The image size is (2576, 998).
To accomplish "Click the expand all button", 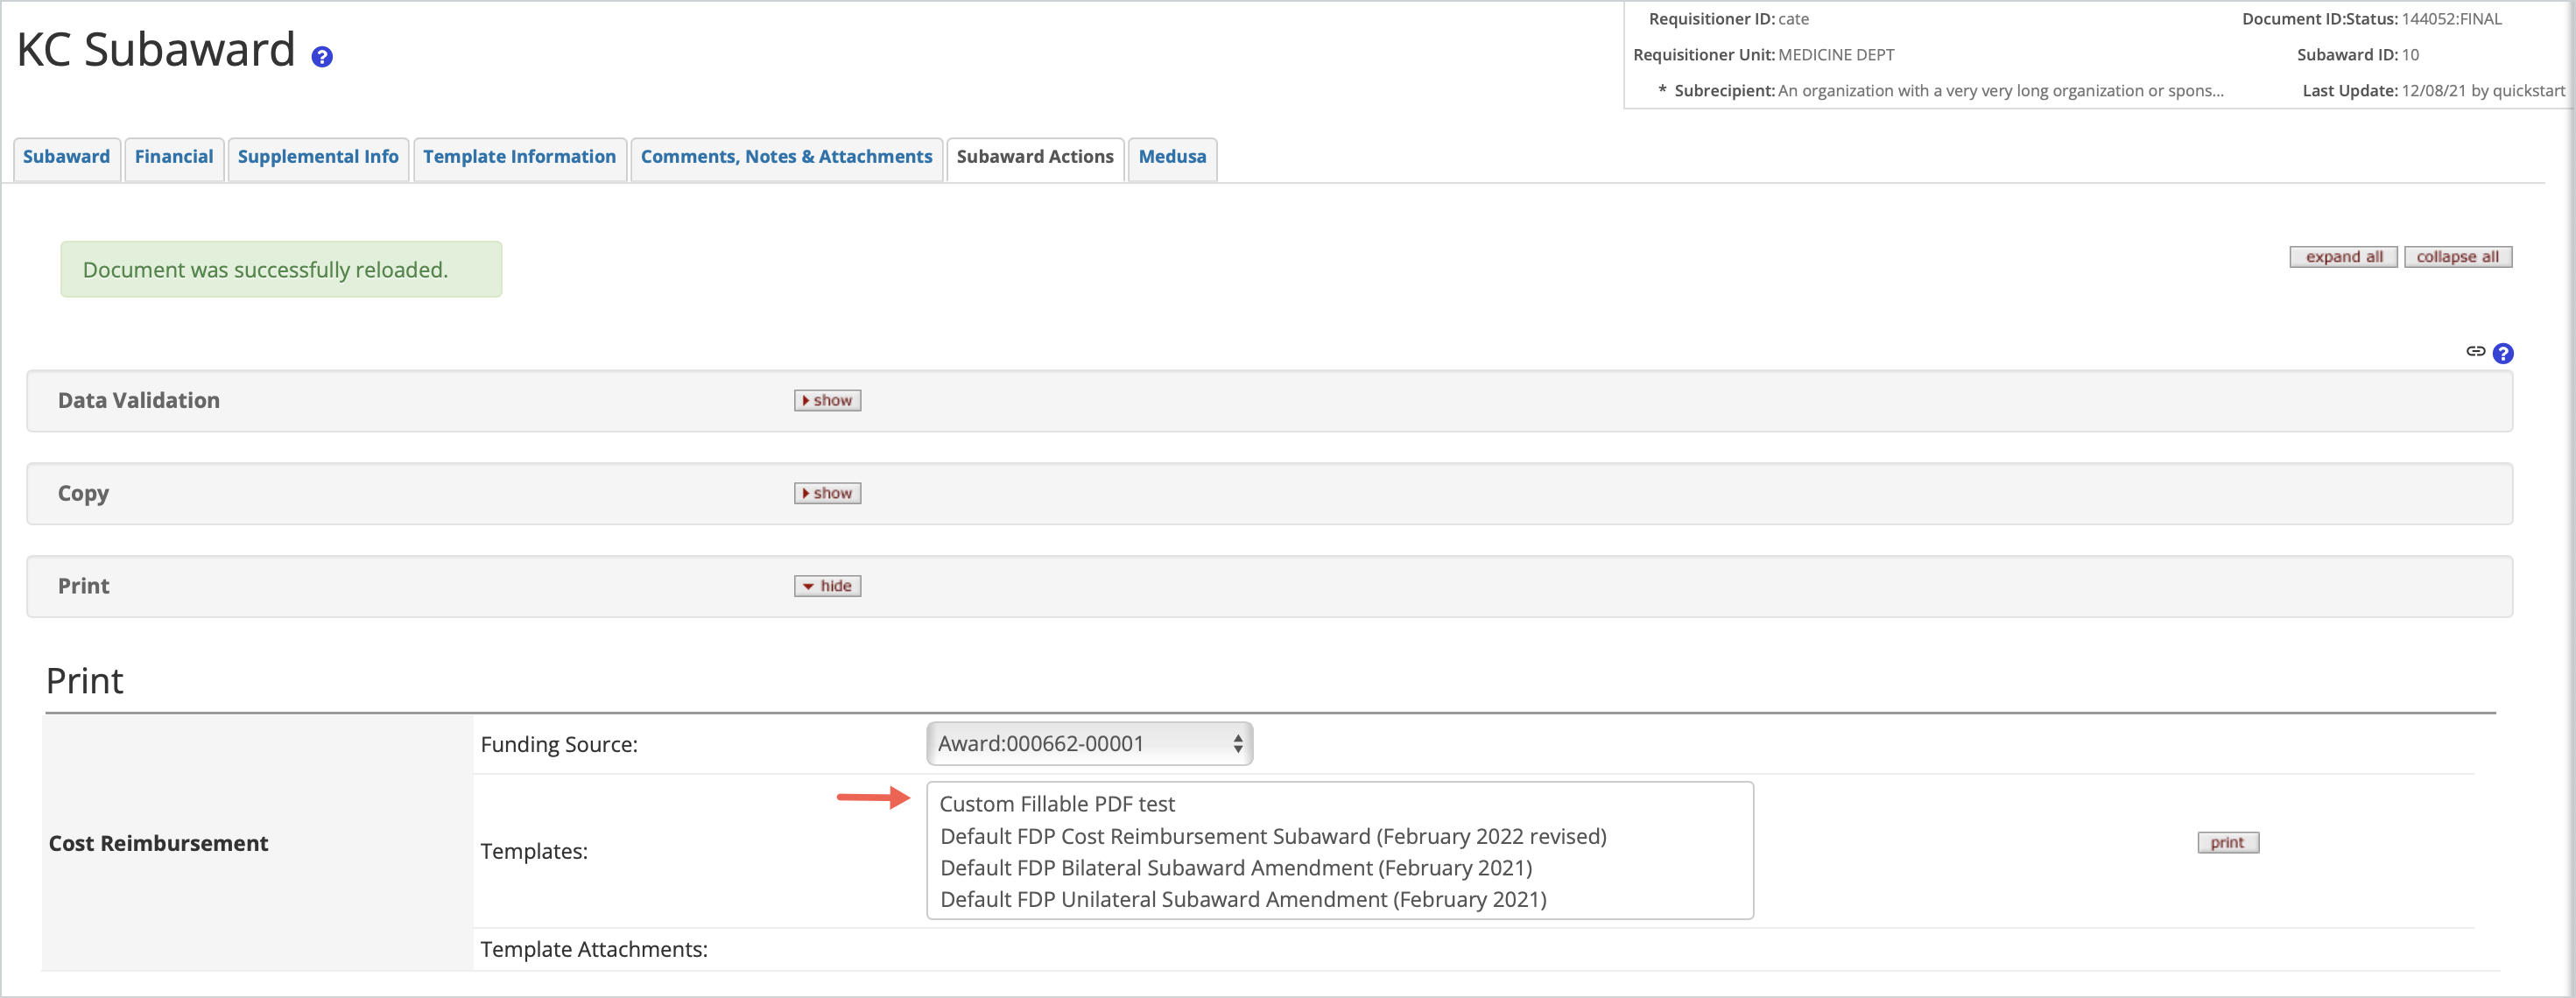I will (2343, 257).
